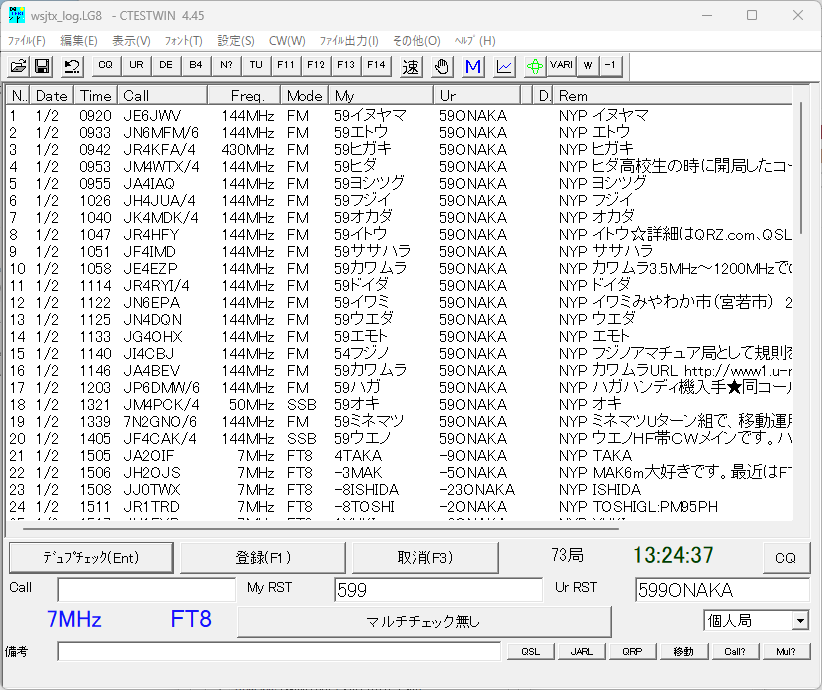The height and width of the screenshot is (690, 822).
Task: Focus the Ur RST field showing 599ONAKA
Action: coord(722,589)
